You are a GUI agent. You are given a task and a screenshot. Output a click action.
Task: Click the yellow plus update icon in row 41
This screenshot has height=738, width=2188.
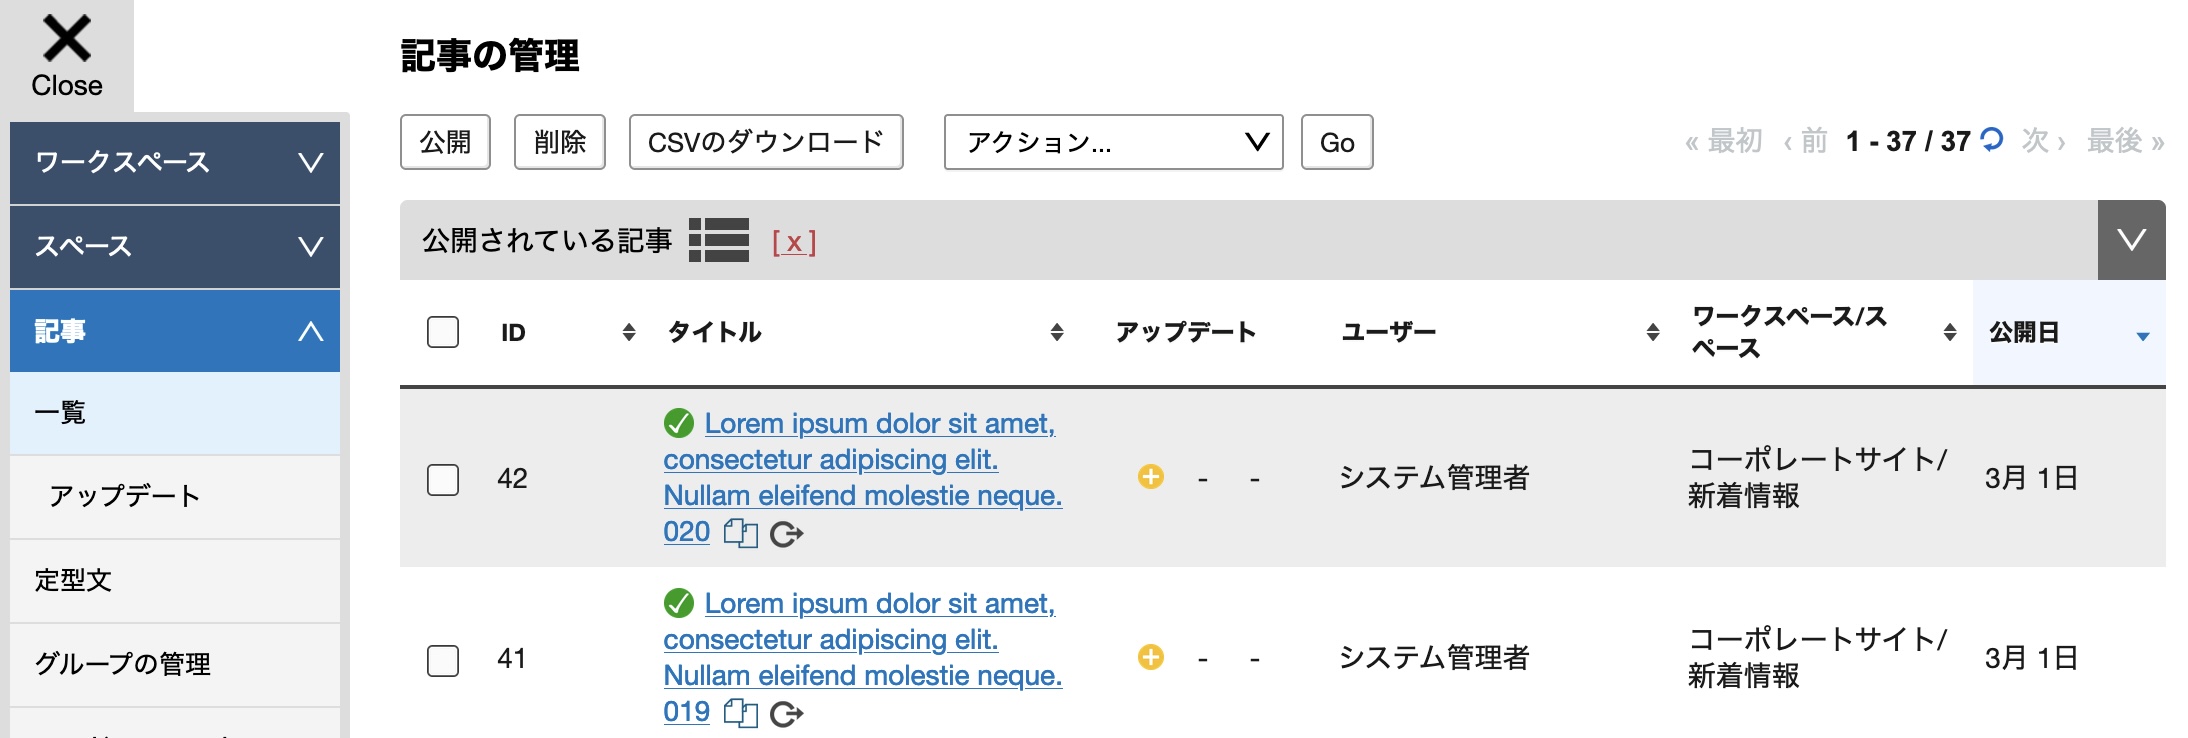pos(1151,657)
